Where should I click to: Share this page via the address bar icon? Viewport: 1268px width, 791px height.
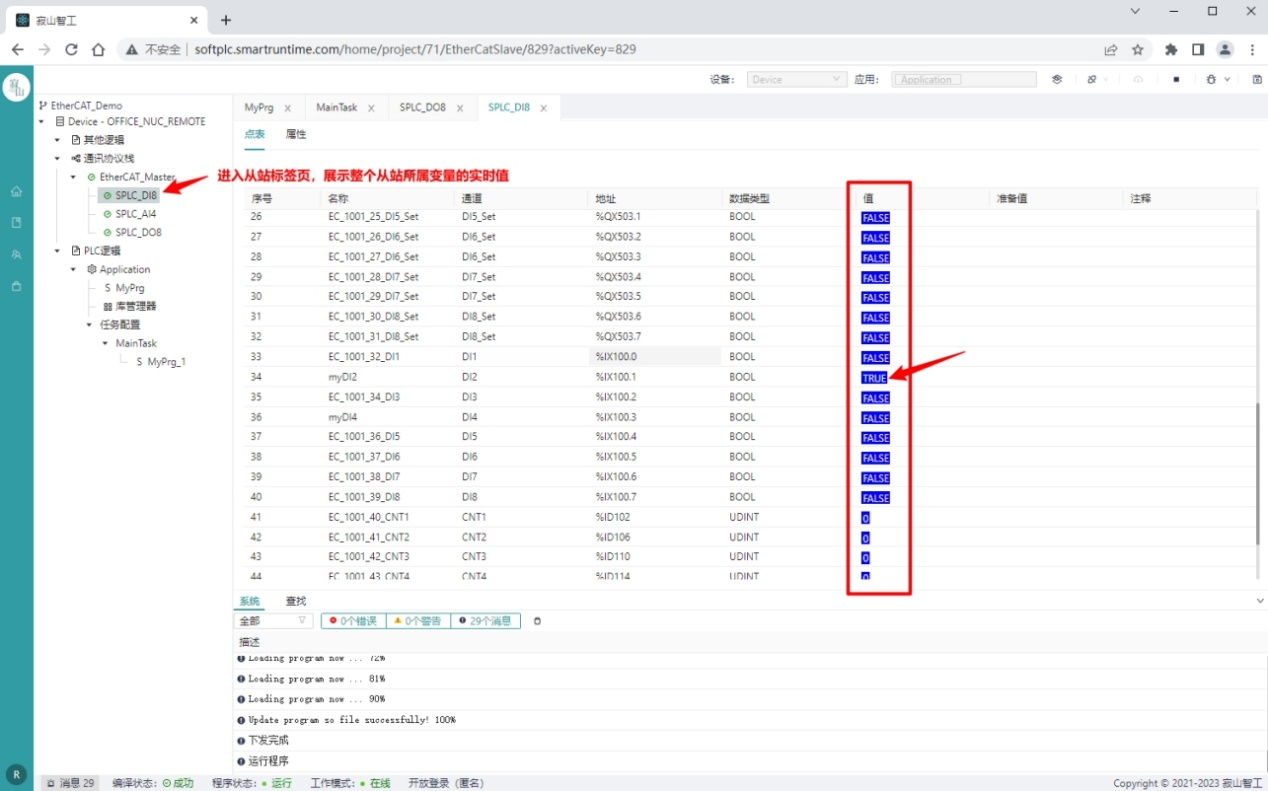coord(1111,49)
